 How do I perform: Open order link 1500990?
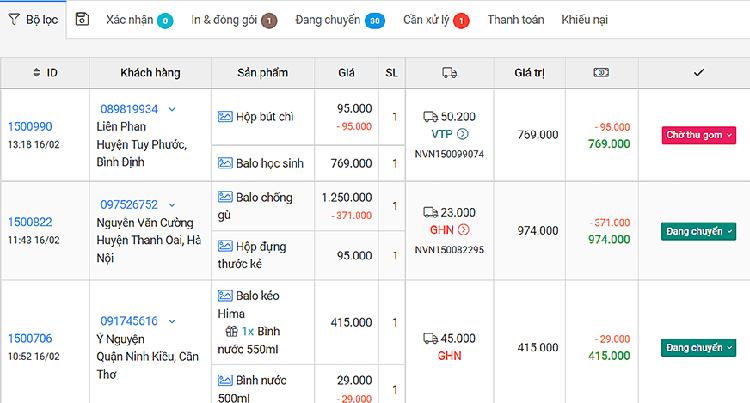coord(30,127)
